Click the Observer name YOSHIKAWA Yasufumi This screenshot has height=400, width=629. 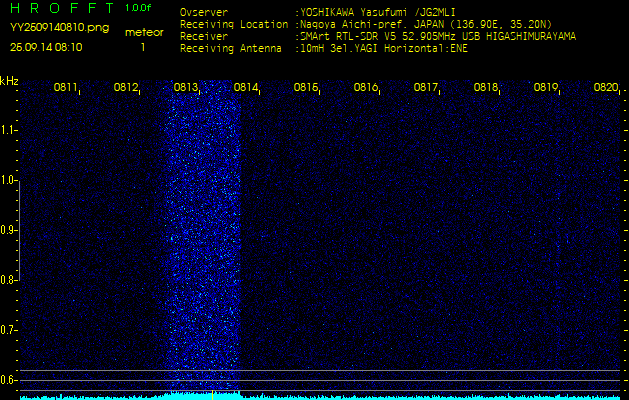374,13
